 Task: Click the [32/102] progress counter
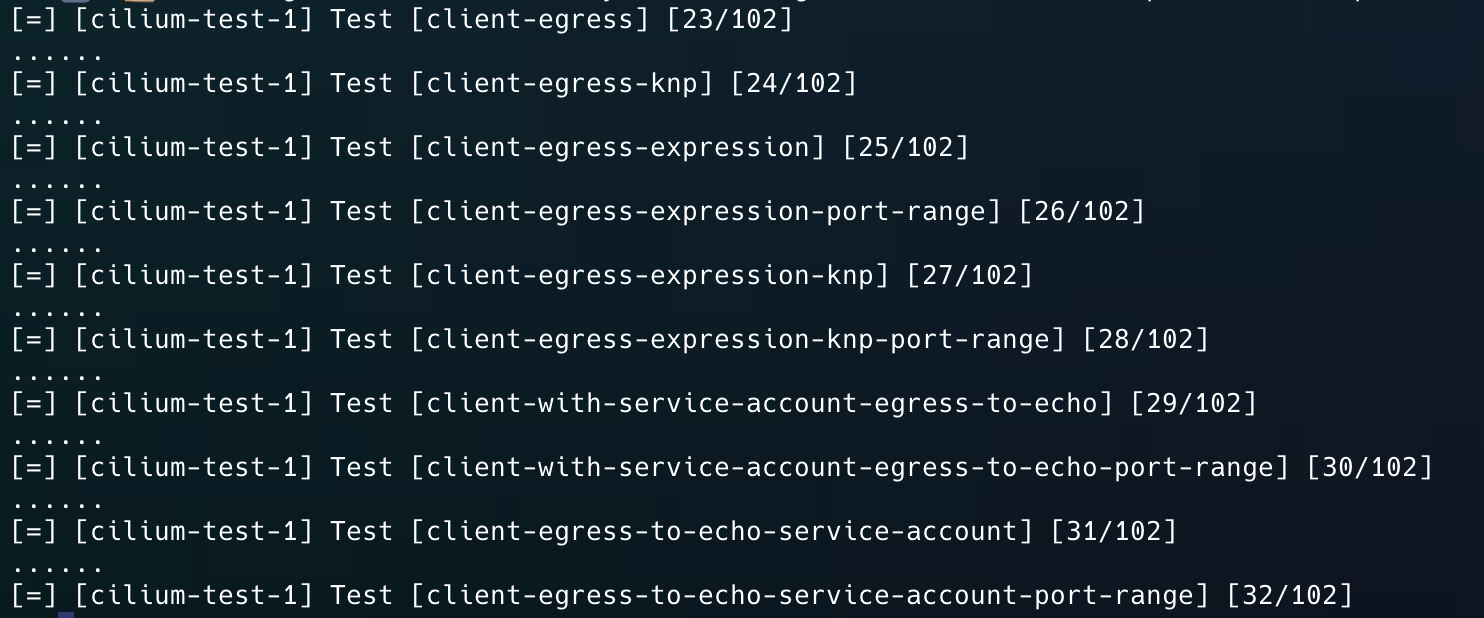1290,595
